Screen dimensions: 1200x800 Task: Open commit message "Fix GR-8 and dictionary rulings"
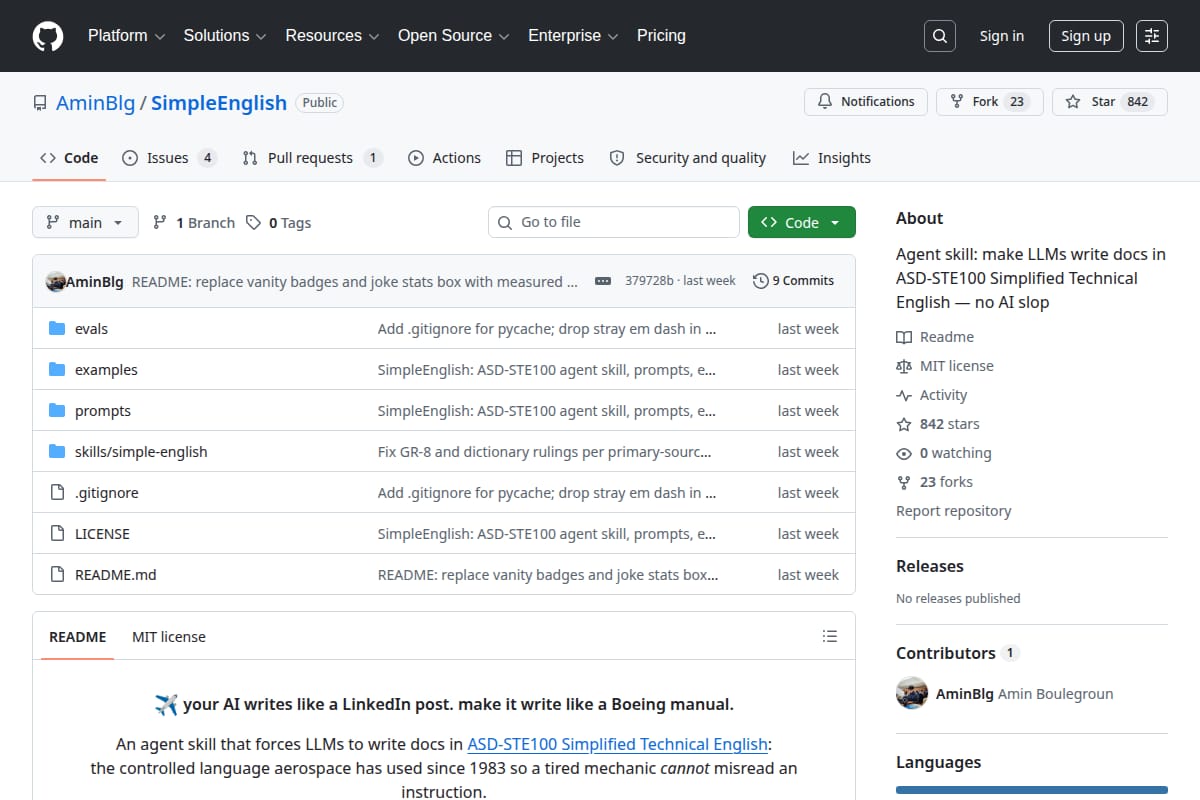click(x=545, y=451)
